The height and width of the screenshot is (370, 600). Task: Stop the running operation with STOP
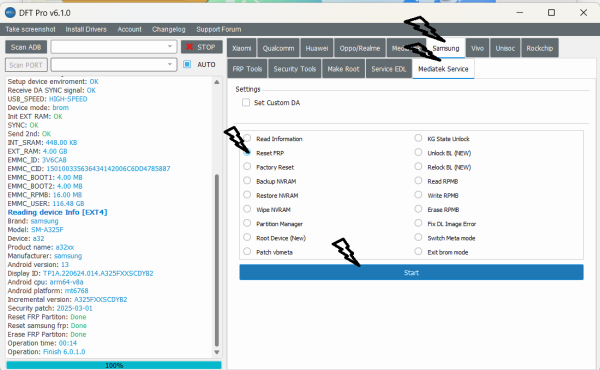point(202,47)
